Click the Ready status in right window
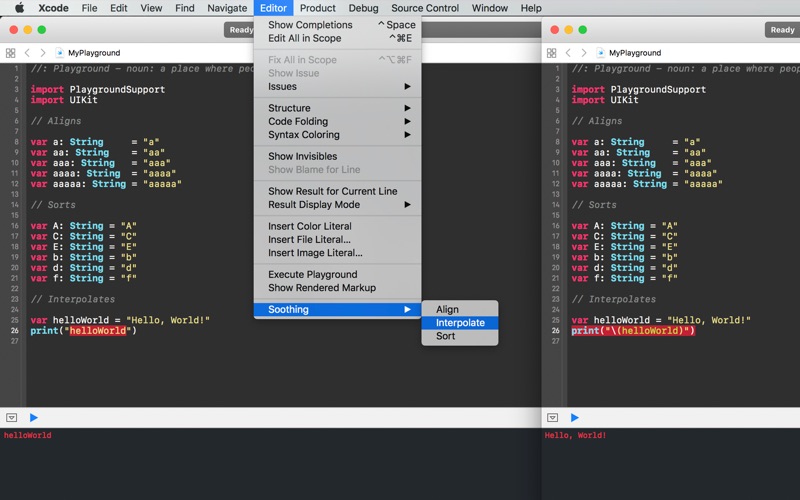The height and width of the screenshot is (500, 800). click(782, 30)
